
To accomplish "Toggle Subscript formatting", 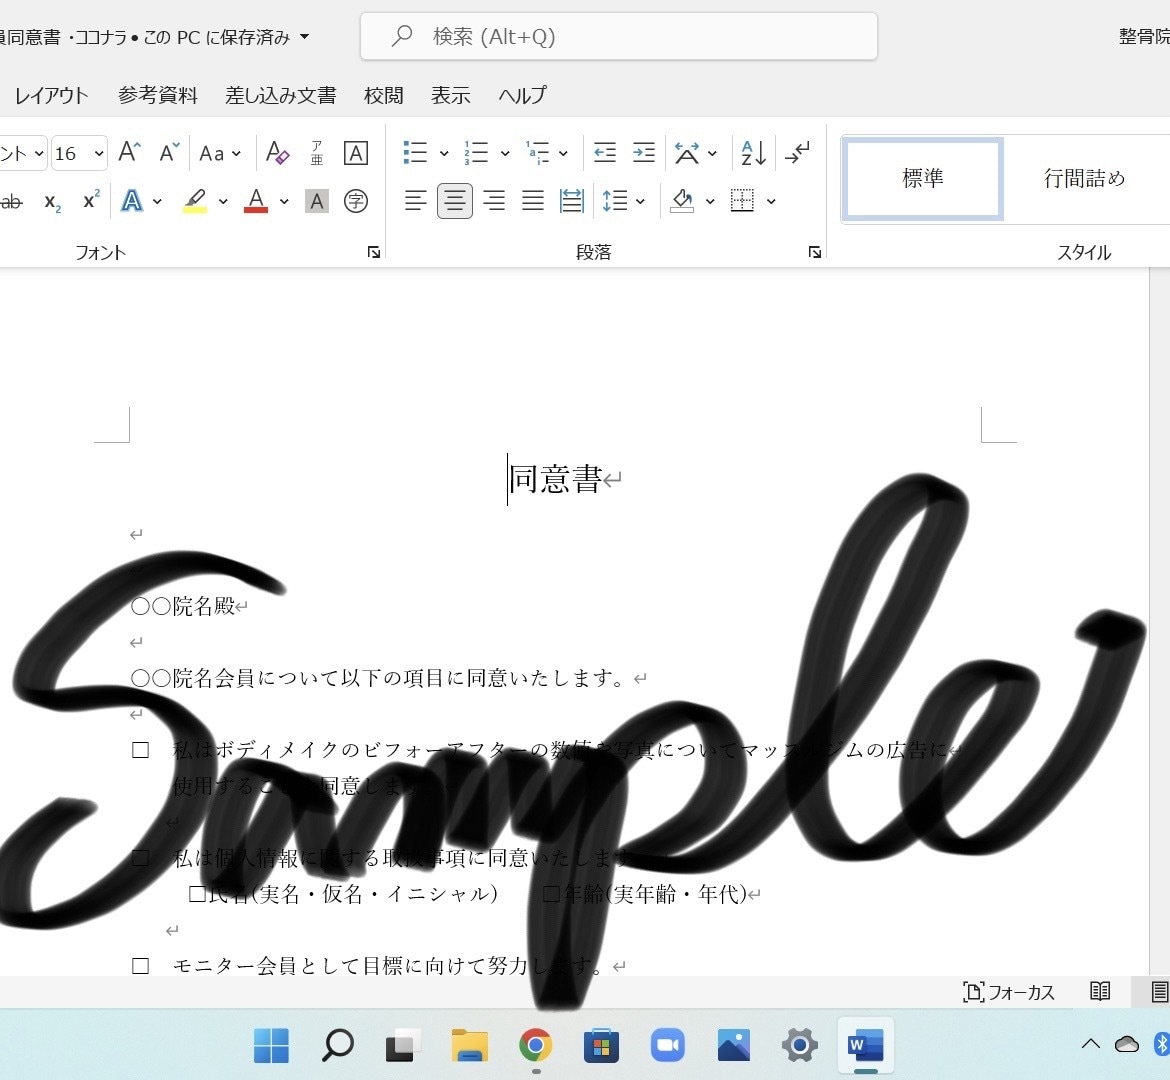I will (x=52, y=202).
